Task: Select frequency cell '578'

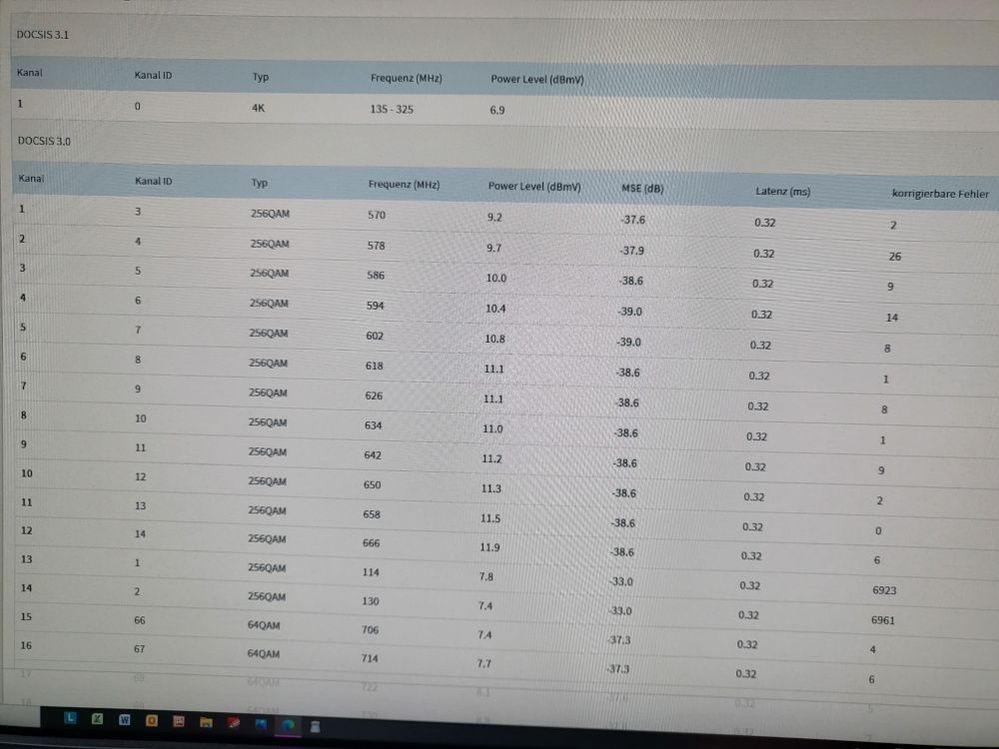Action: click(x=376, y=245)
